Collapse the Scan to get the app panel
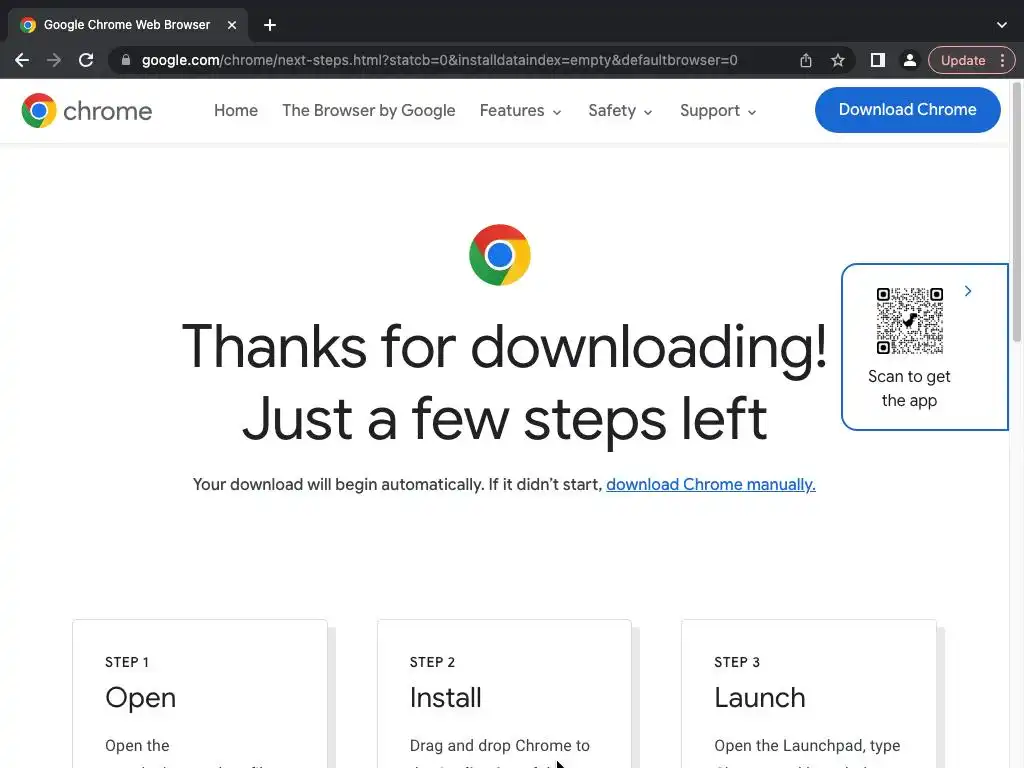 (x=968, y=291)
